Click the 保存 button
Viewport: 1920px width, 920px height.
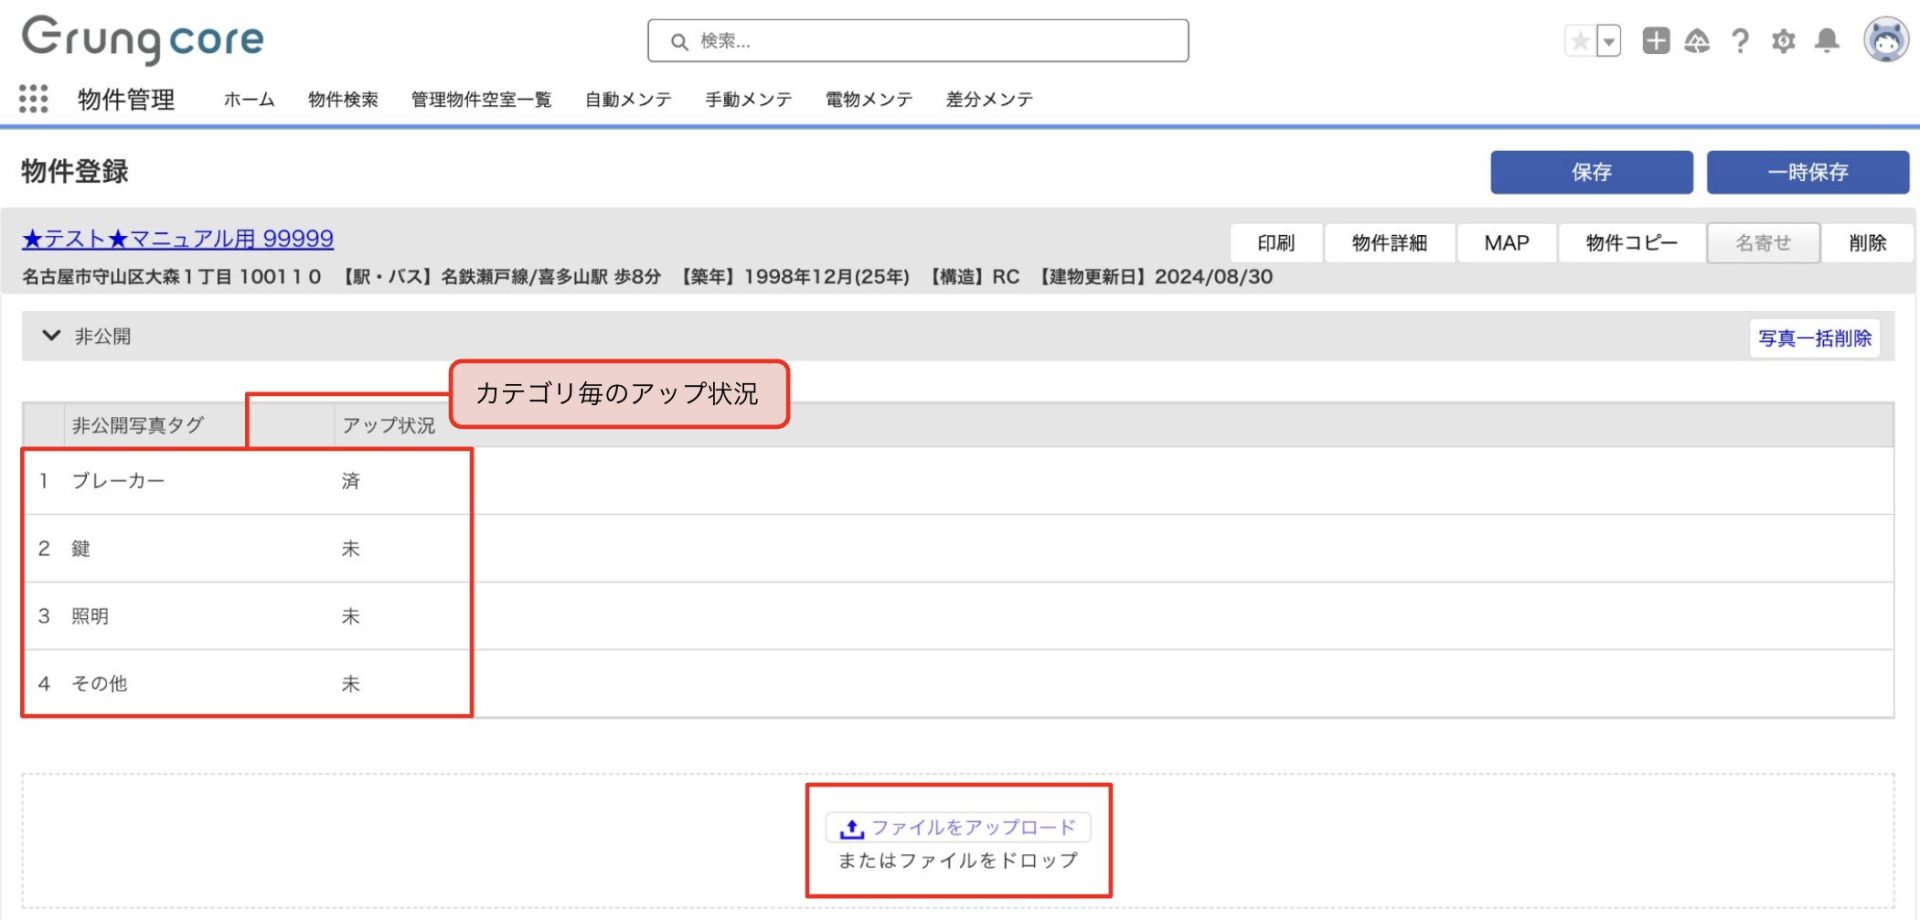1591,172
